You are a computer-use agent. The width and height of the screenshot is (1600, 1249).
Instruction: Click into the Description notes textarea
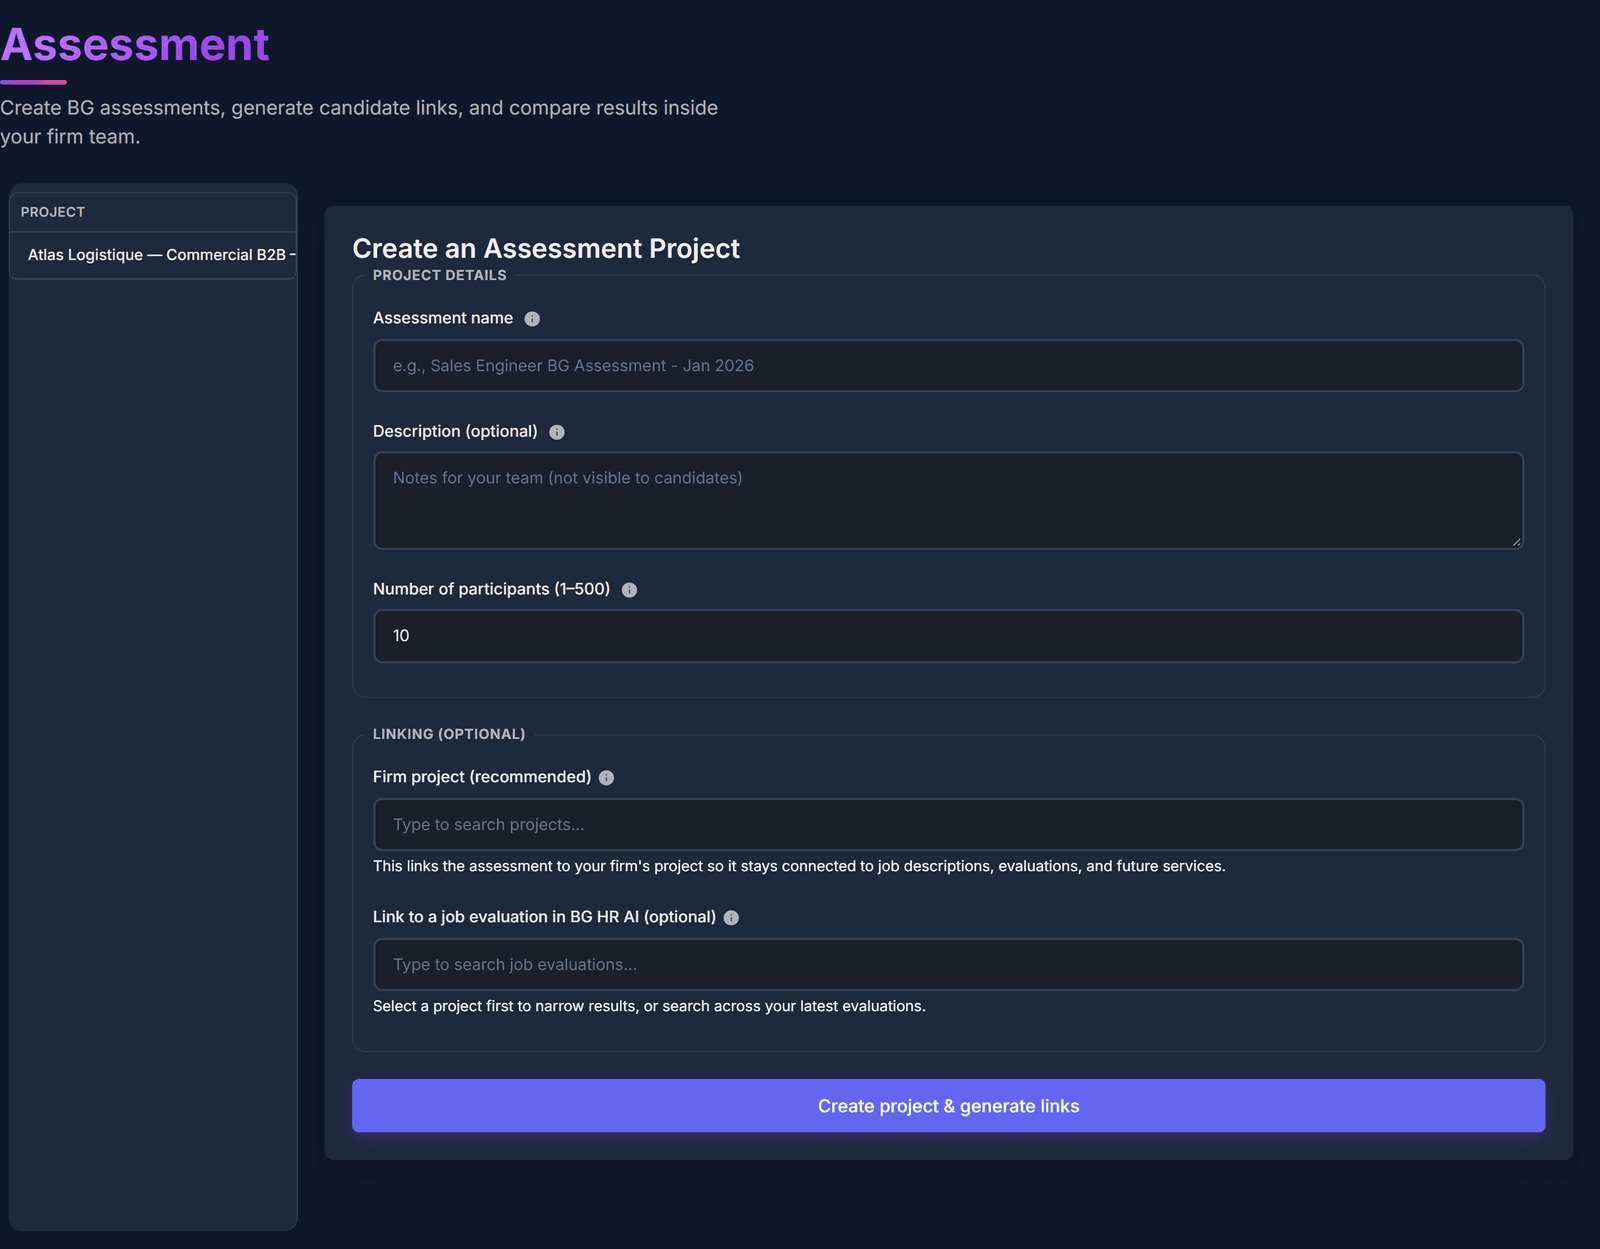948,500
